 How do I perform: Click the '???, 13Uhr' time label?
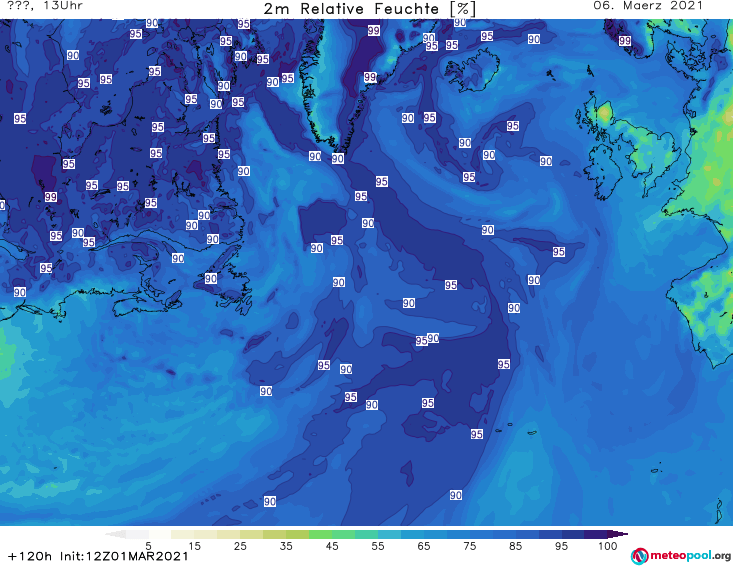coord(45,6)
